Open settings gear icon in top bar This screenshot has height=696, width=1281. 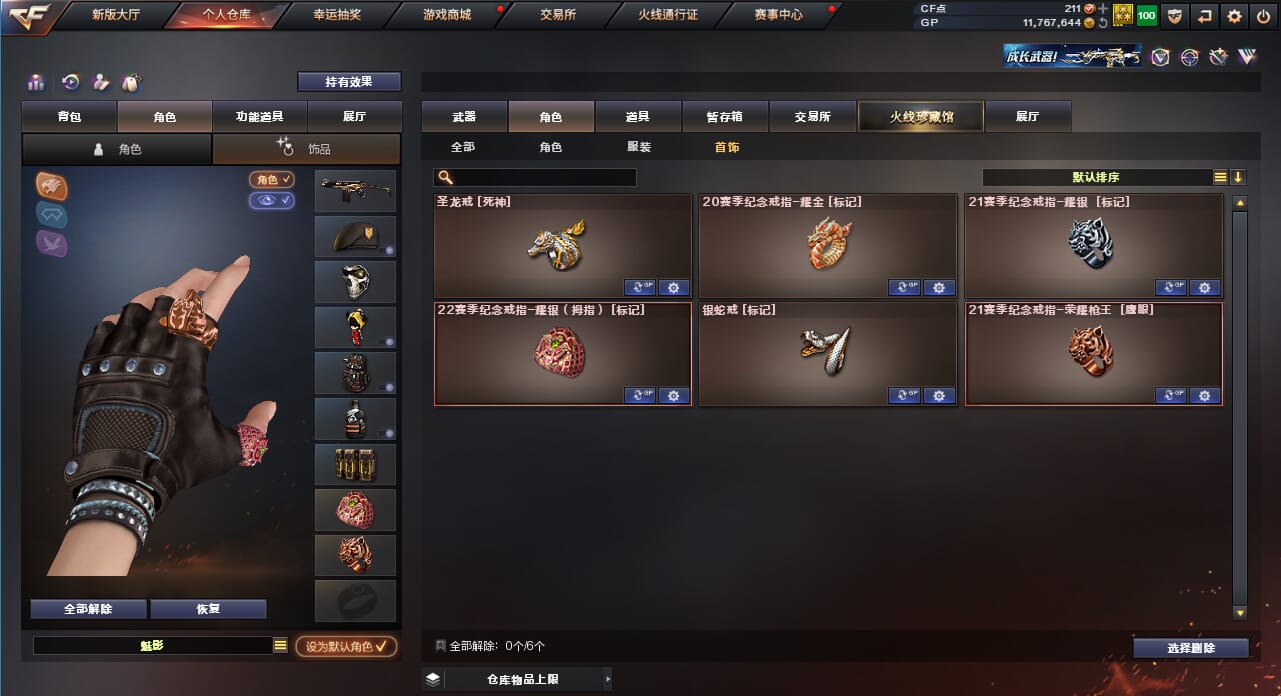pyautogui.click(x=1235, y=16)
